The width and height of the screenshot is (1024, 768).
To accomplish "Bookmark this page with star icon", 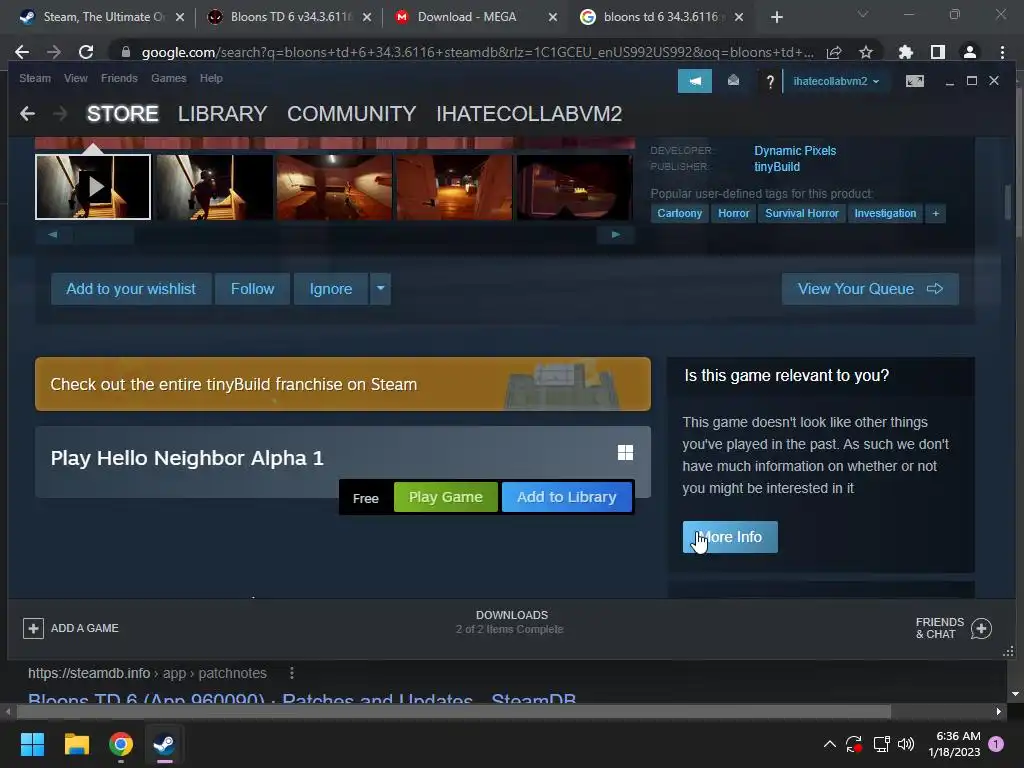I will coord(866,52).
